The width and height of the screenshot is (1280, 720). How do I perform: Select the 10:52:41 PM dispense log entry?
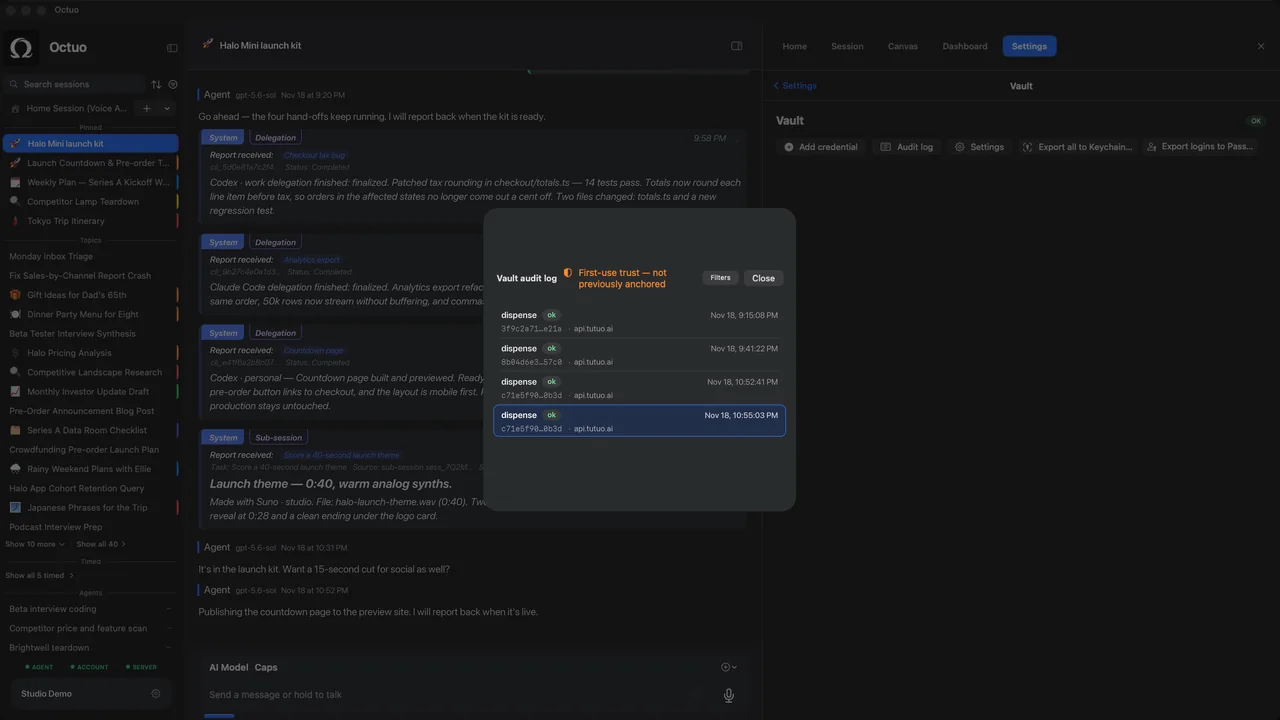click(x=640, y=388)
